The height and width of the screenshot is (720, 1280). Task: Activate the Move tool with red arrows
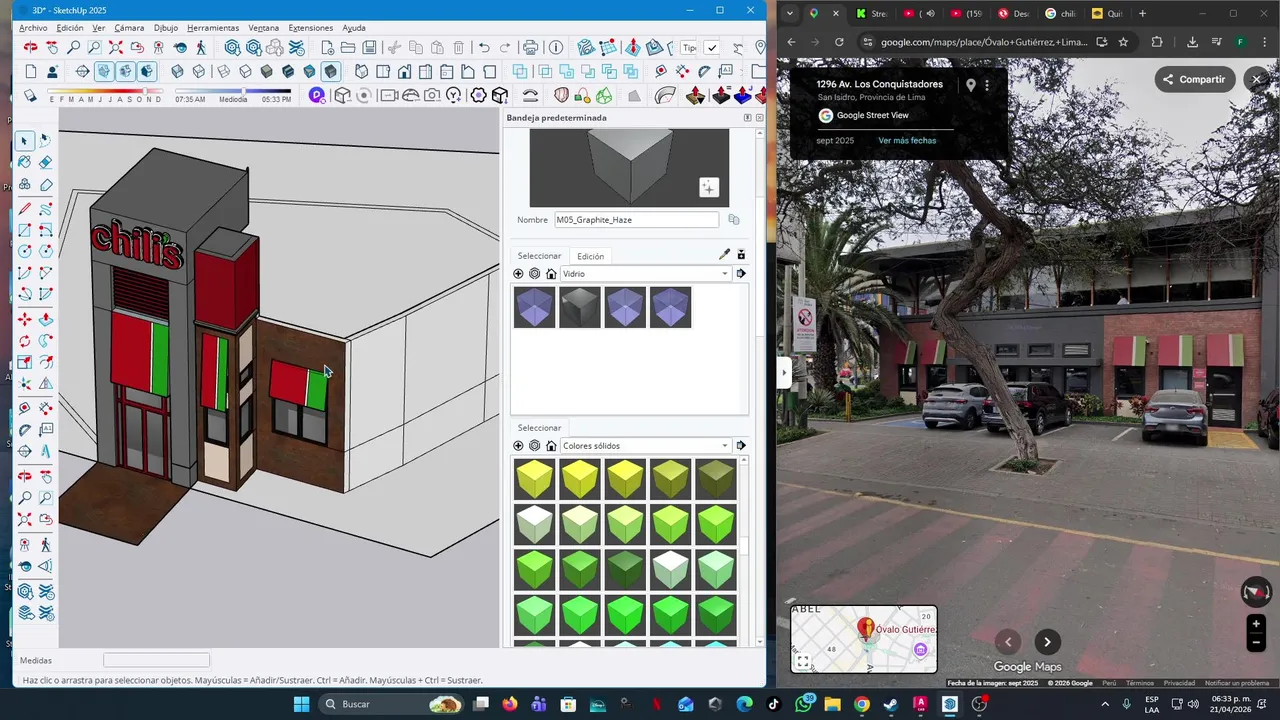coord(25,319)
